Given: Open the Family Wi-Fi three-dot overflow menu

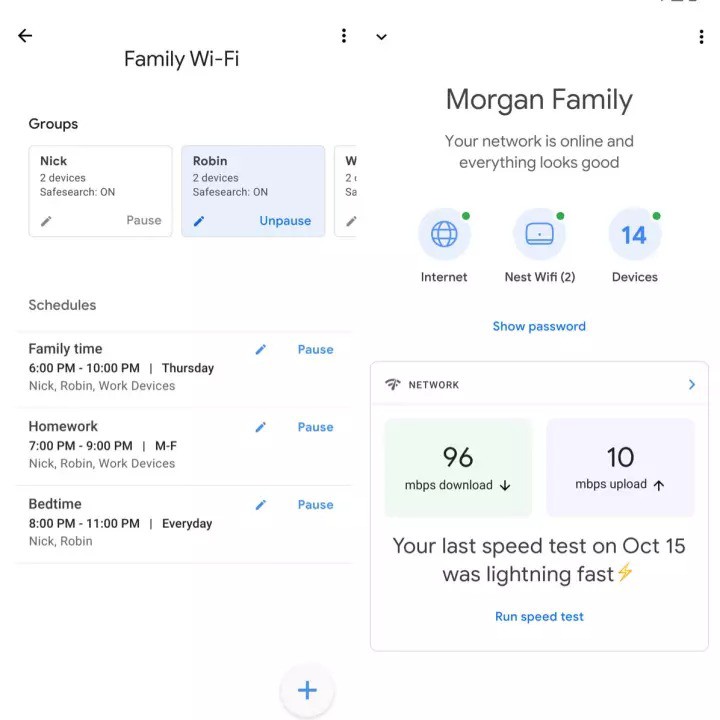Looking at the screenshot, I should click(x=344, y=36).
